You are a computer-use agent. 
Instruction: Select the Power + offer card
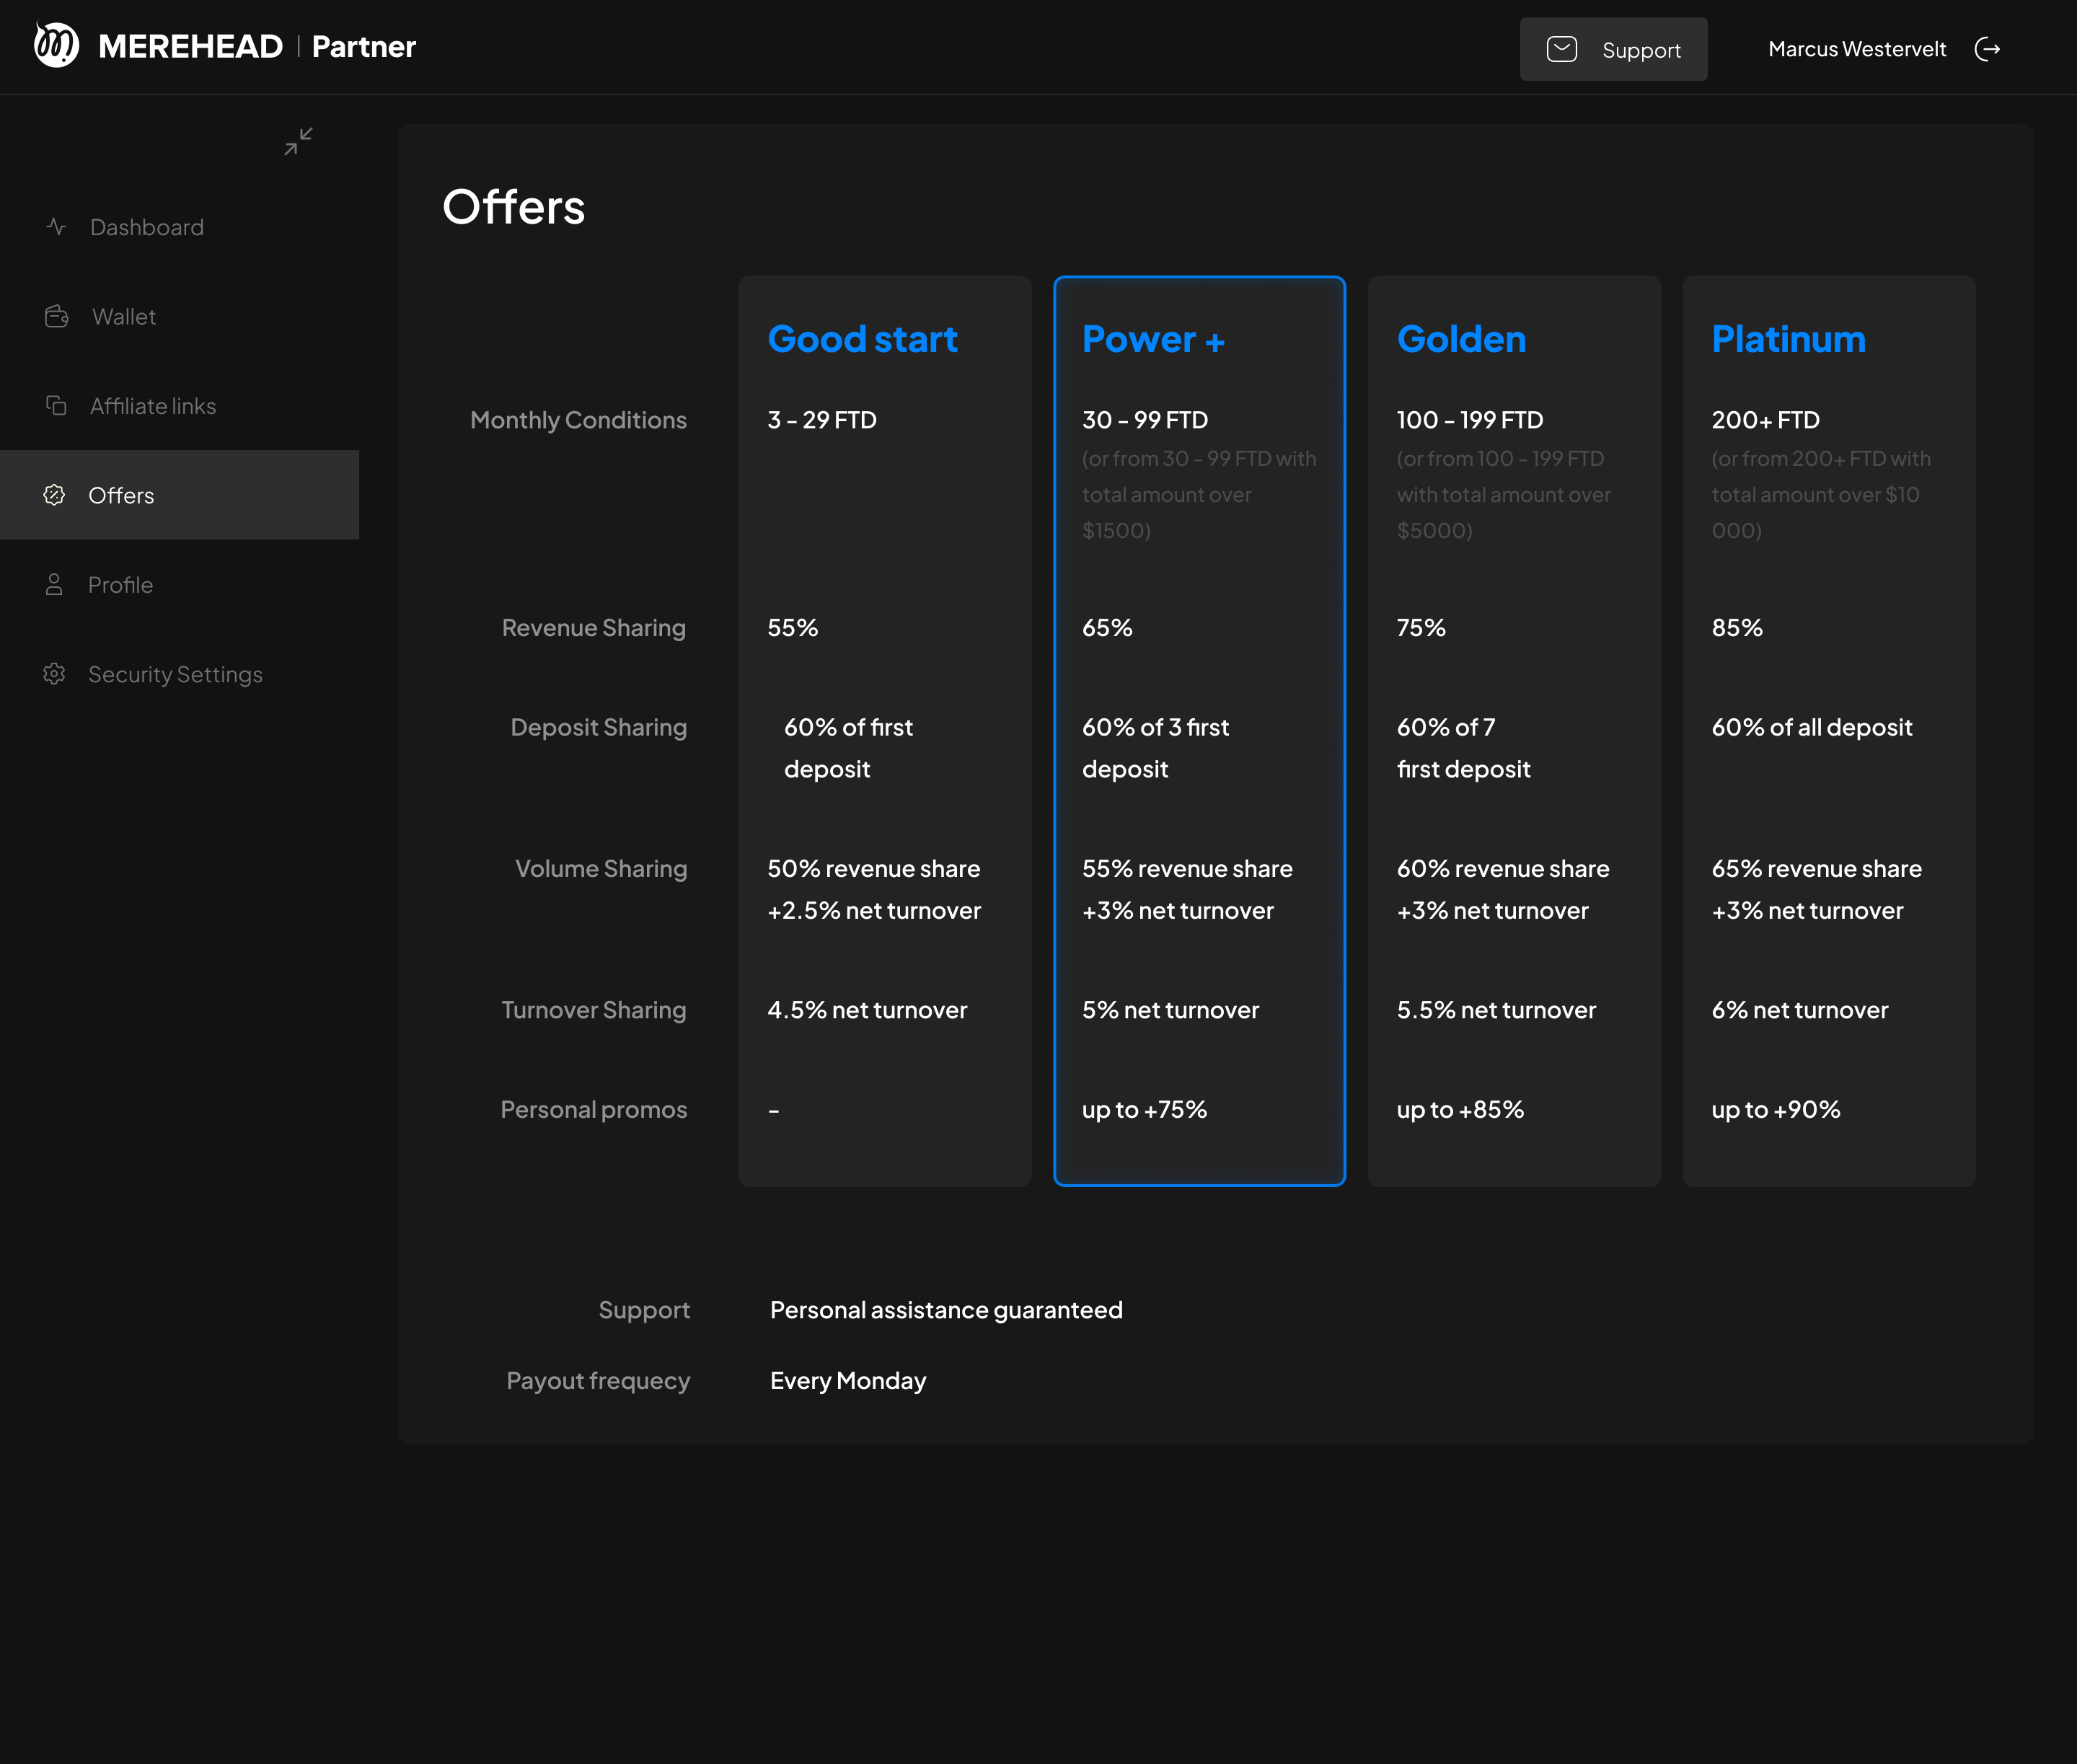pyautogui.click(x=1198, y=730)
